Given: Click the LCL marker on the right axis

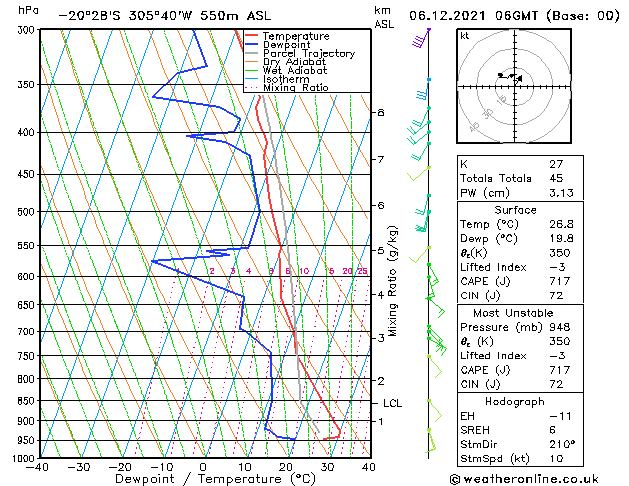Looking at the screenshot, I should coord(393,403).
